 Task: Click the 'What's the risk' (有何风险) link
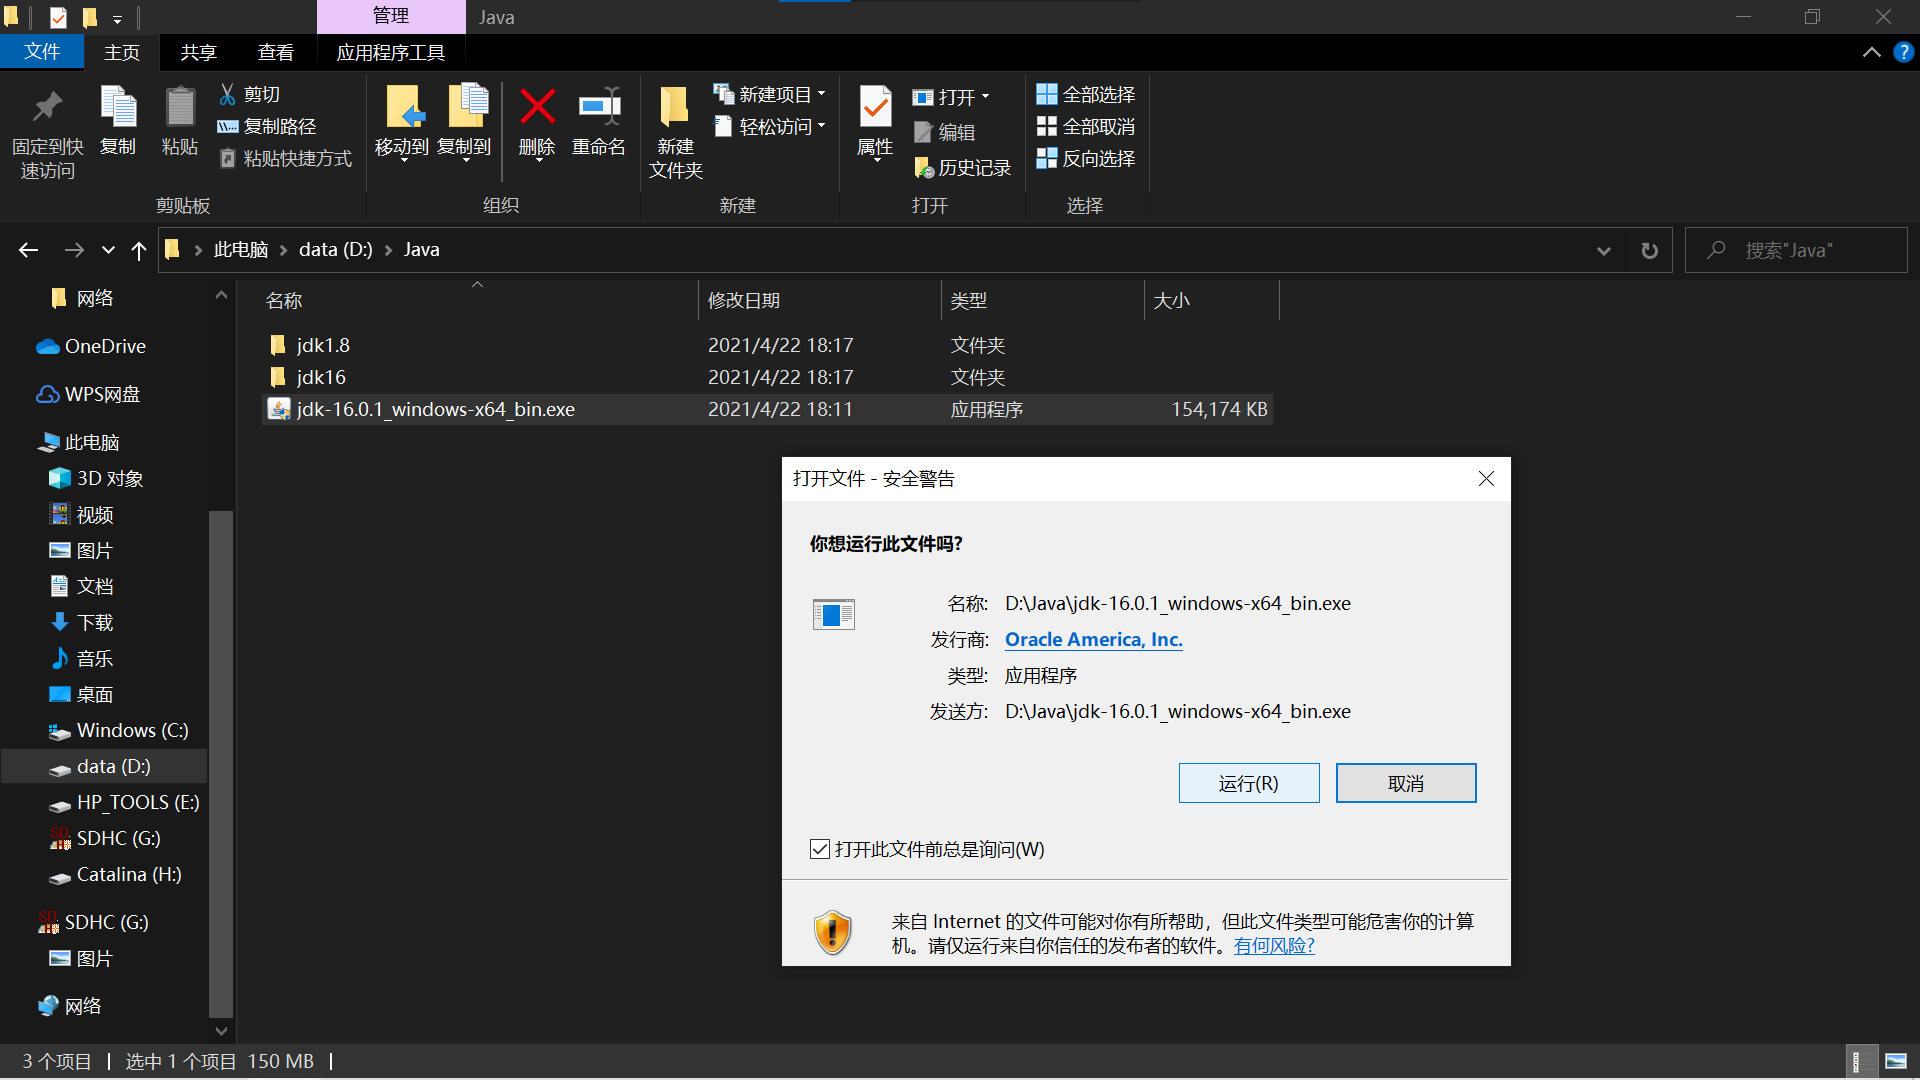pos(1274,945)
